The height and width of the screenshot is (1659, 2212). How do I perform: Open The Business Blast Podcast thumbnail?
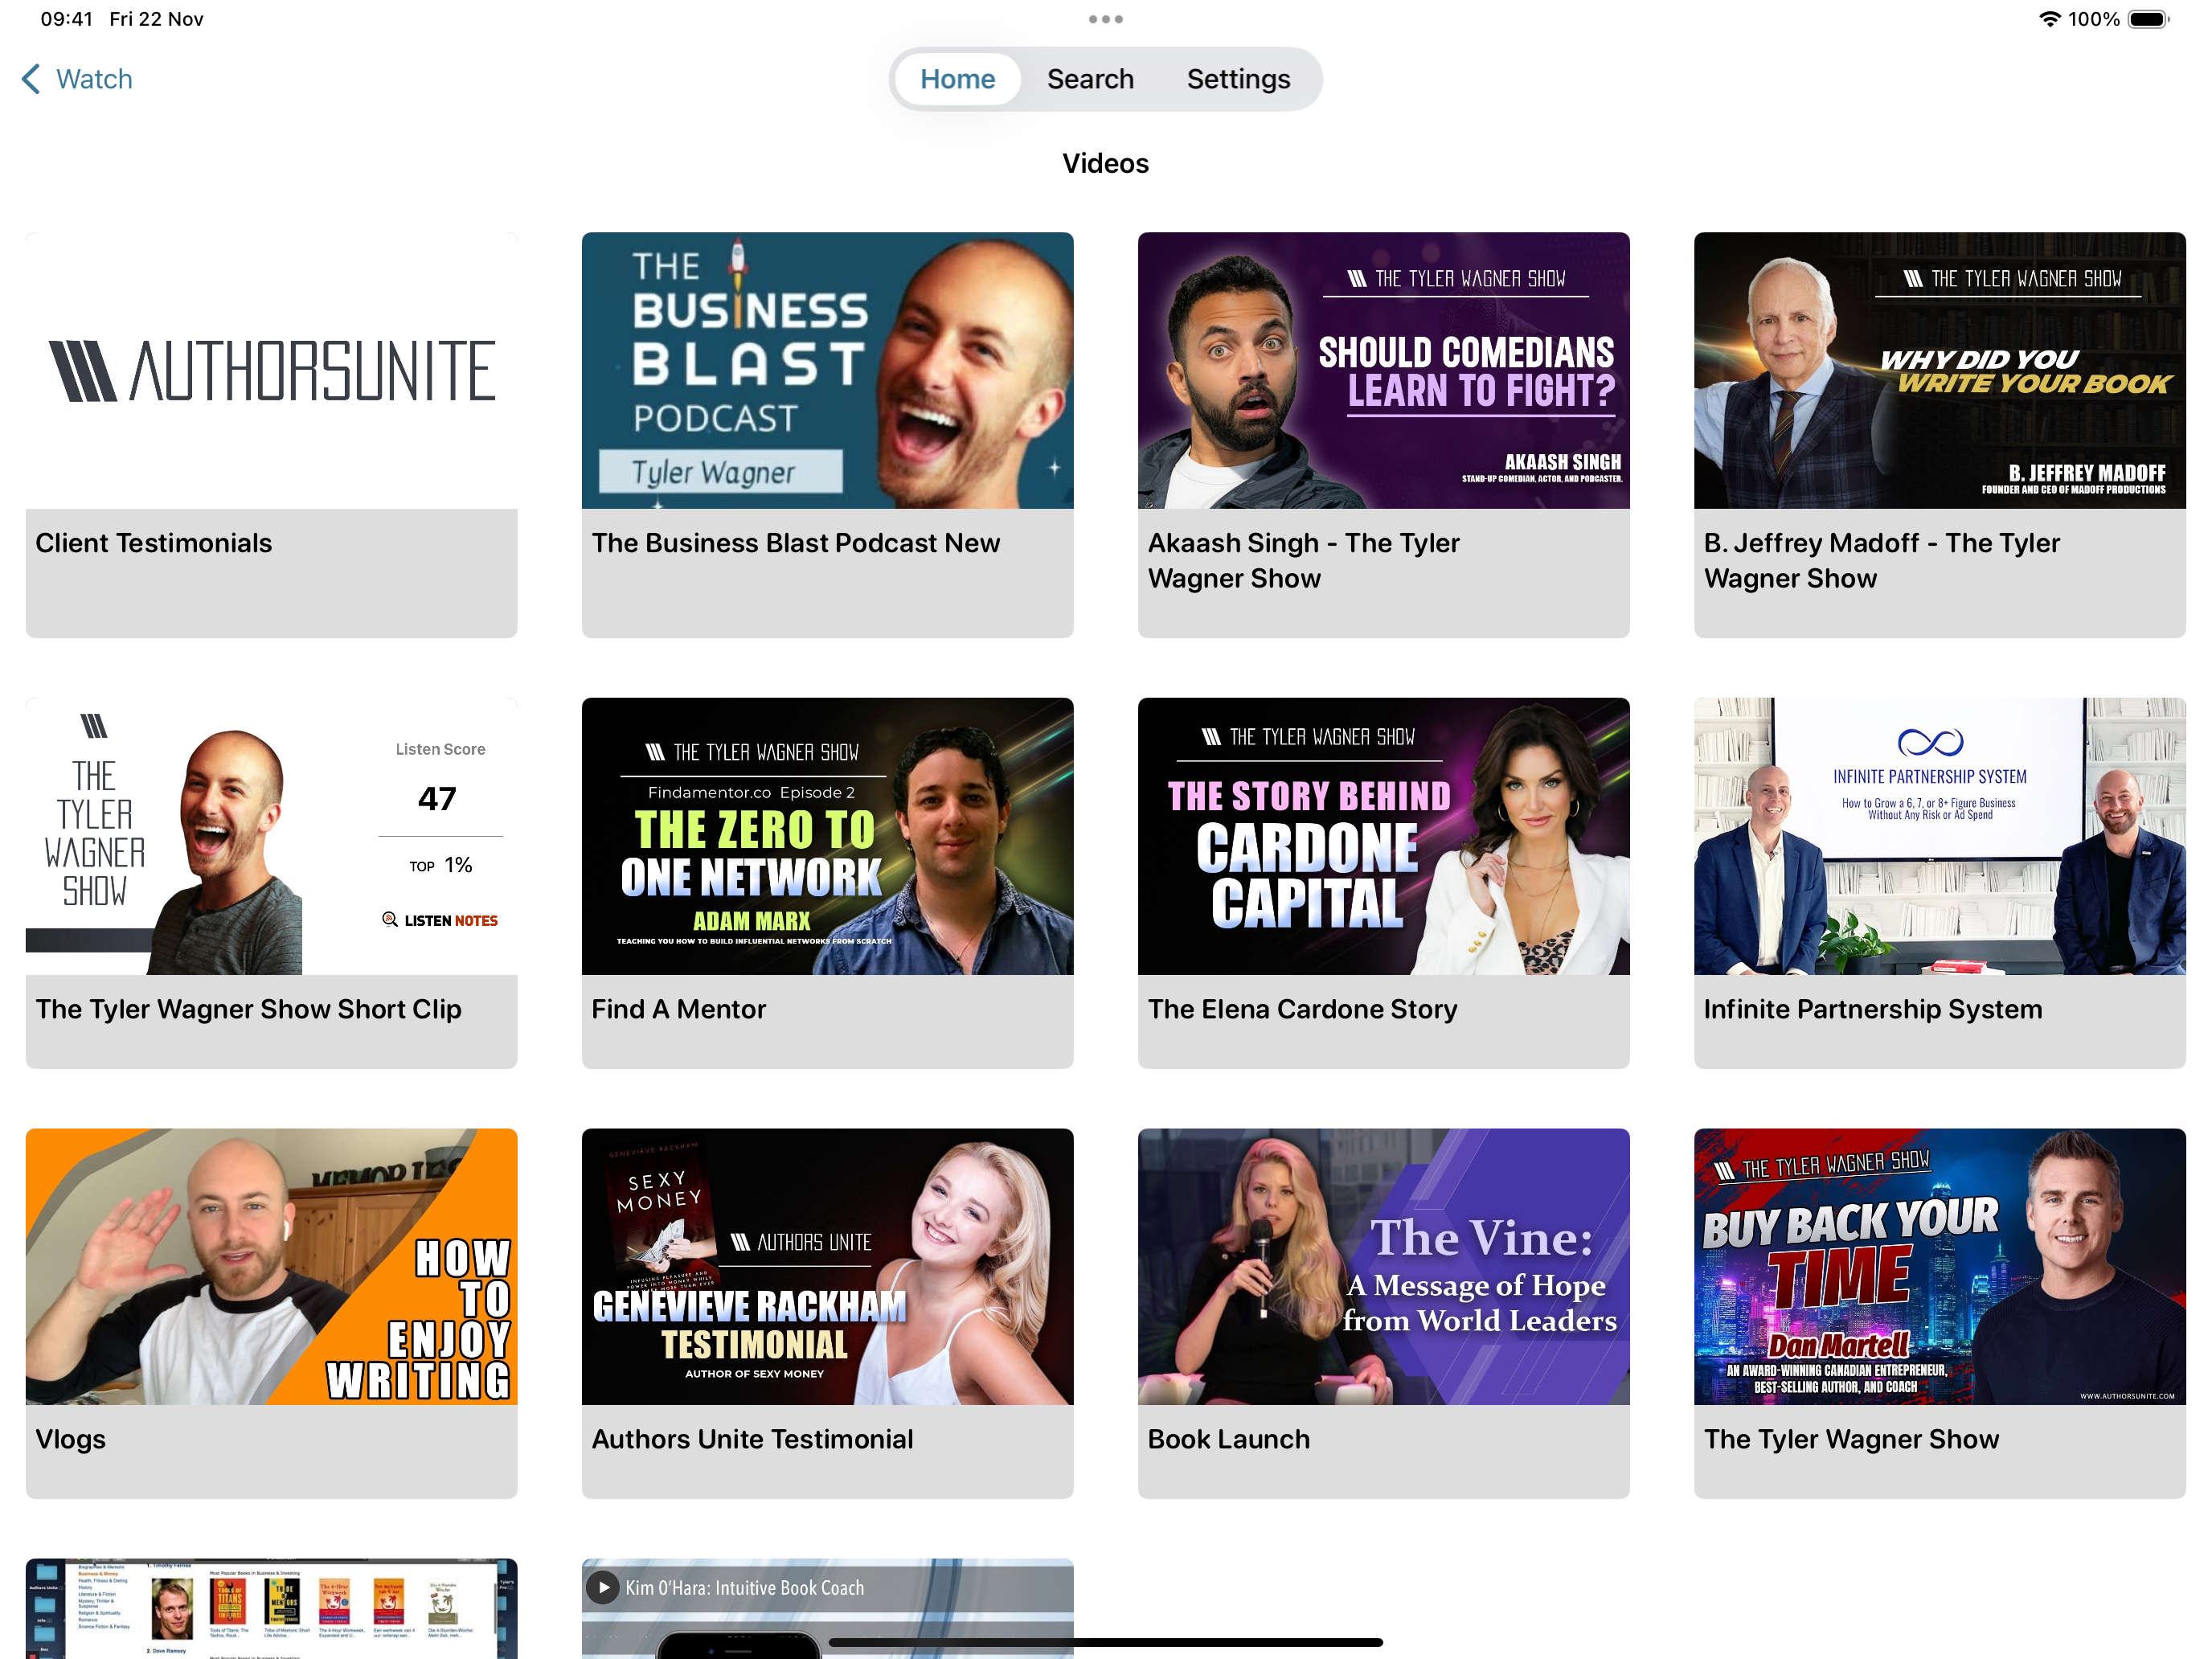click(827, 371)
